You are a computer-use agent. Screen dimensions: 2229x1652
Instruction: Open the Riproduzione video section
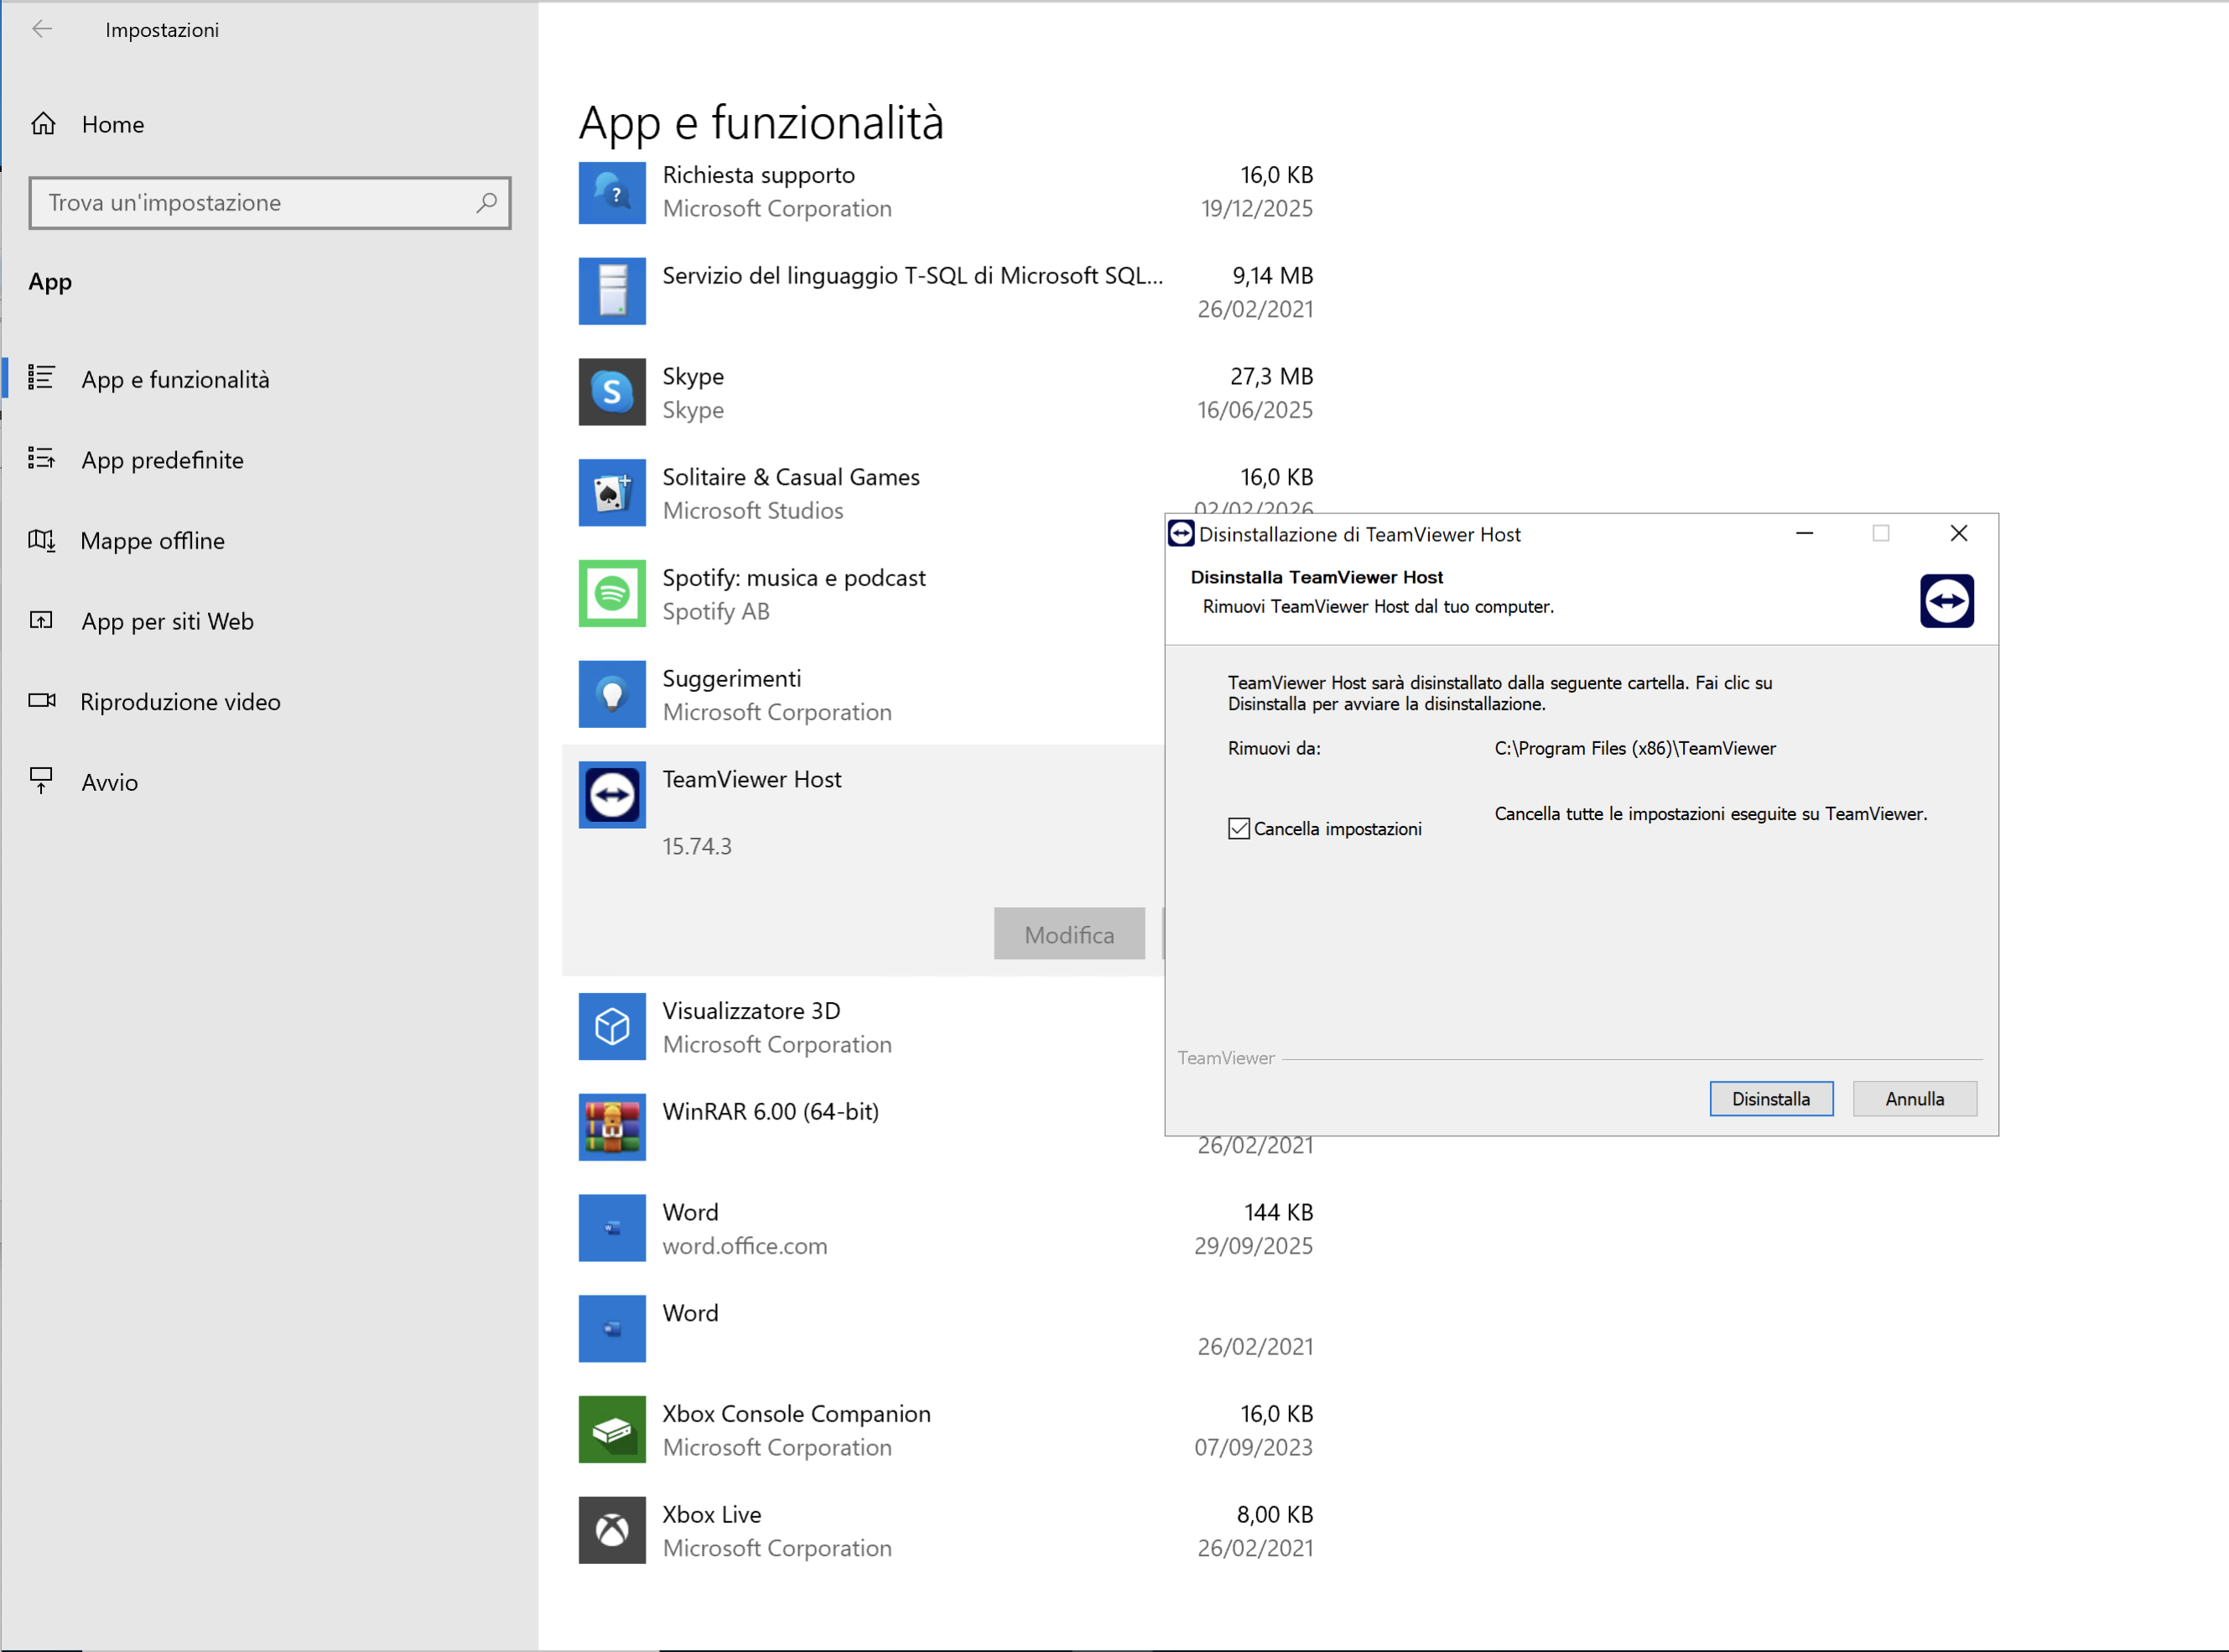tap(181, 702)
